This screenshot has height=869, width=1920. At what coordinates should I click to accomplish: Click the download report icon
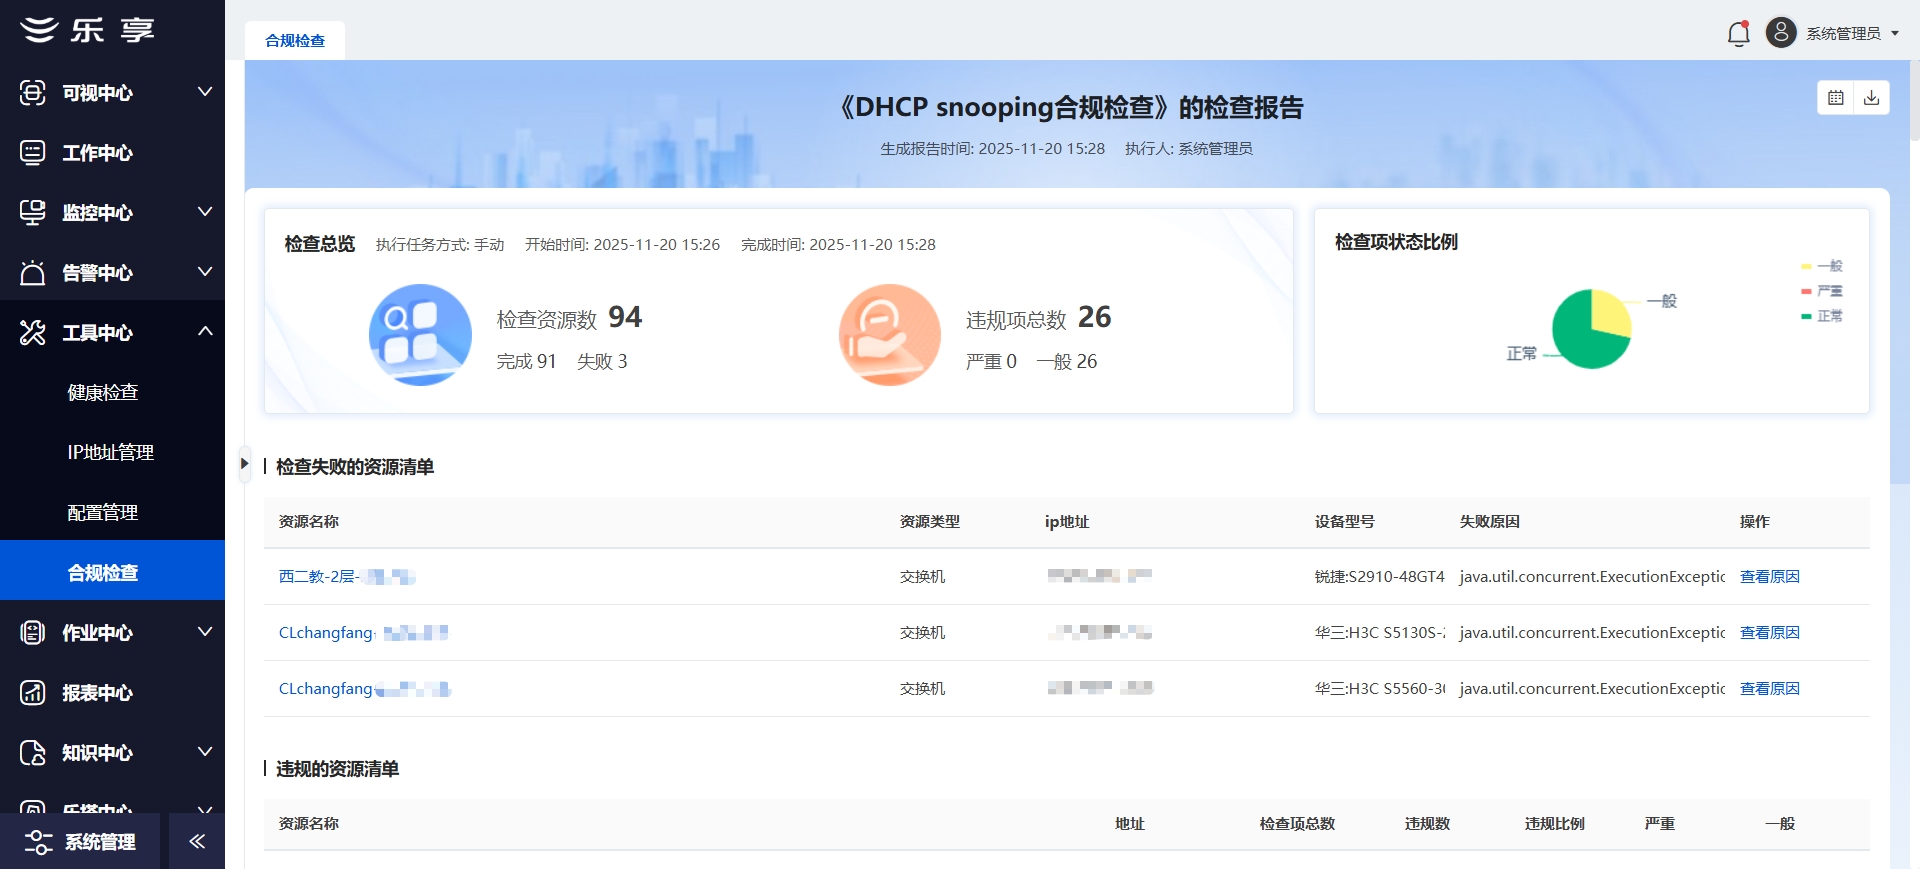1871,98
